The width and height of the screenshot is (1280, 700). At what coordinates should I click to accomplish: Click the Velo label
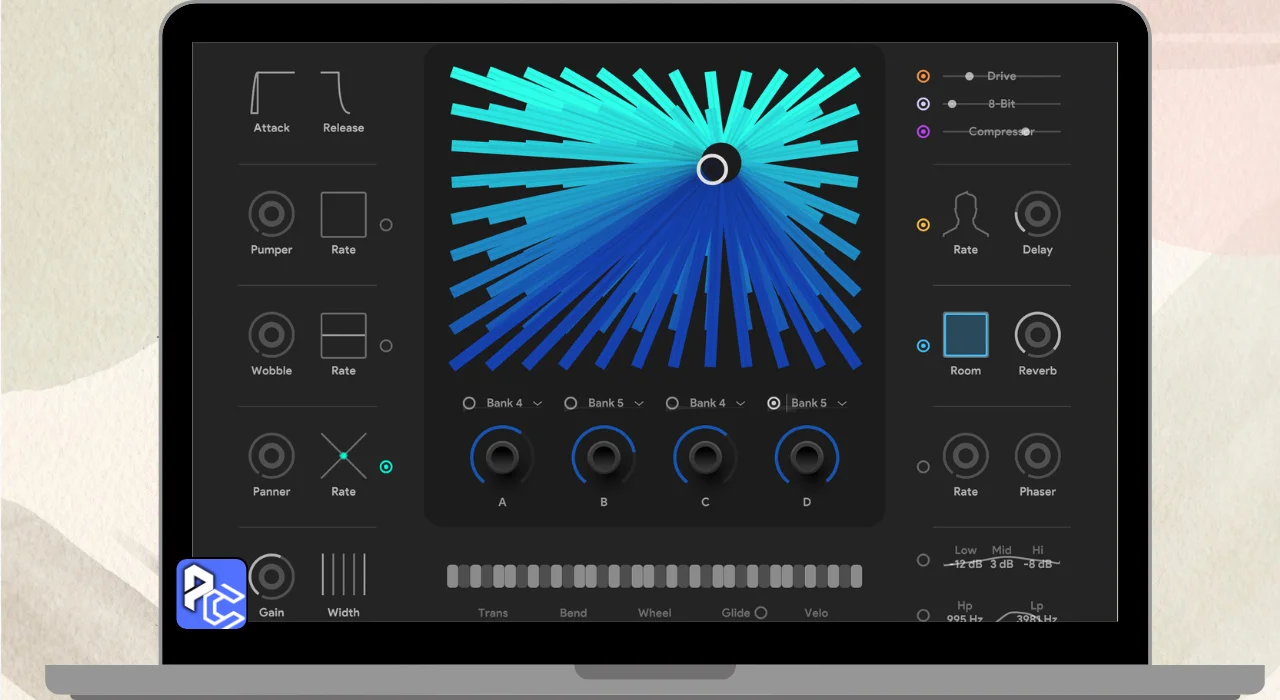816,613
